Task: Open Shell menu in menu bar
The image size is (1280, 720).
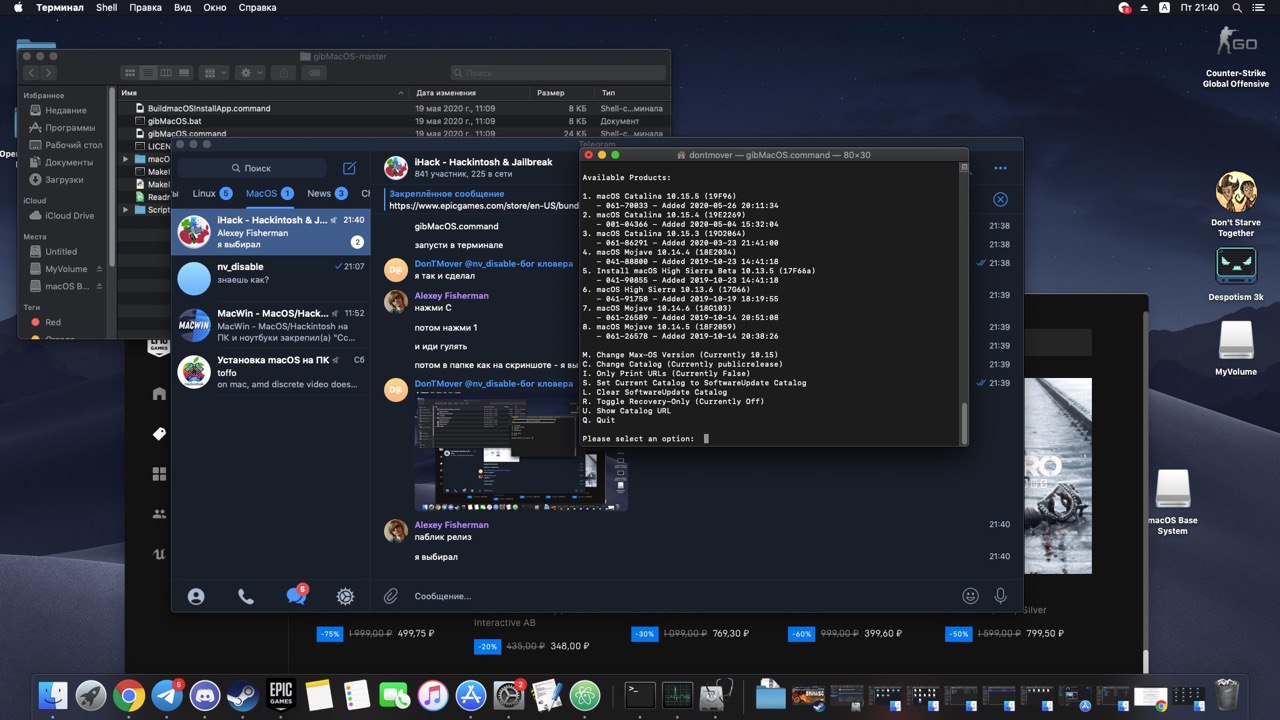Action: click(x=107, y=7)
